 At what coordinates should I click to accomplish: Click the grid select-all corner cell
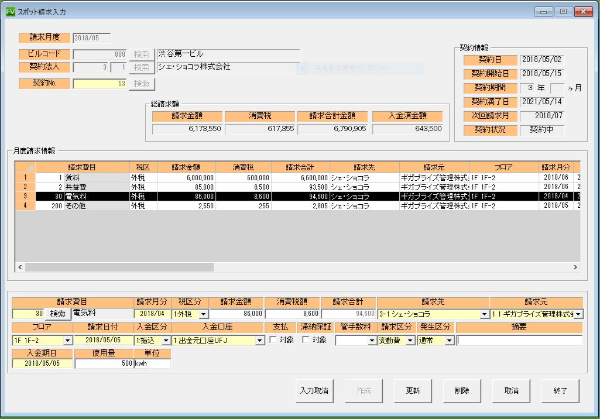pos(25,167)
